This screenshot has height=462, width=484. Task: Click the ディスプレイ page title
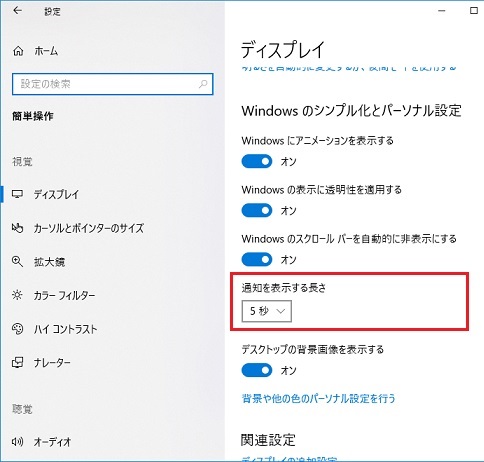(283, 50)
